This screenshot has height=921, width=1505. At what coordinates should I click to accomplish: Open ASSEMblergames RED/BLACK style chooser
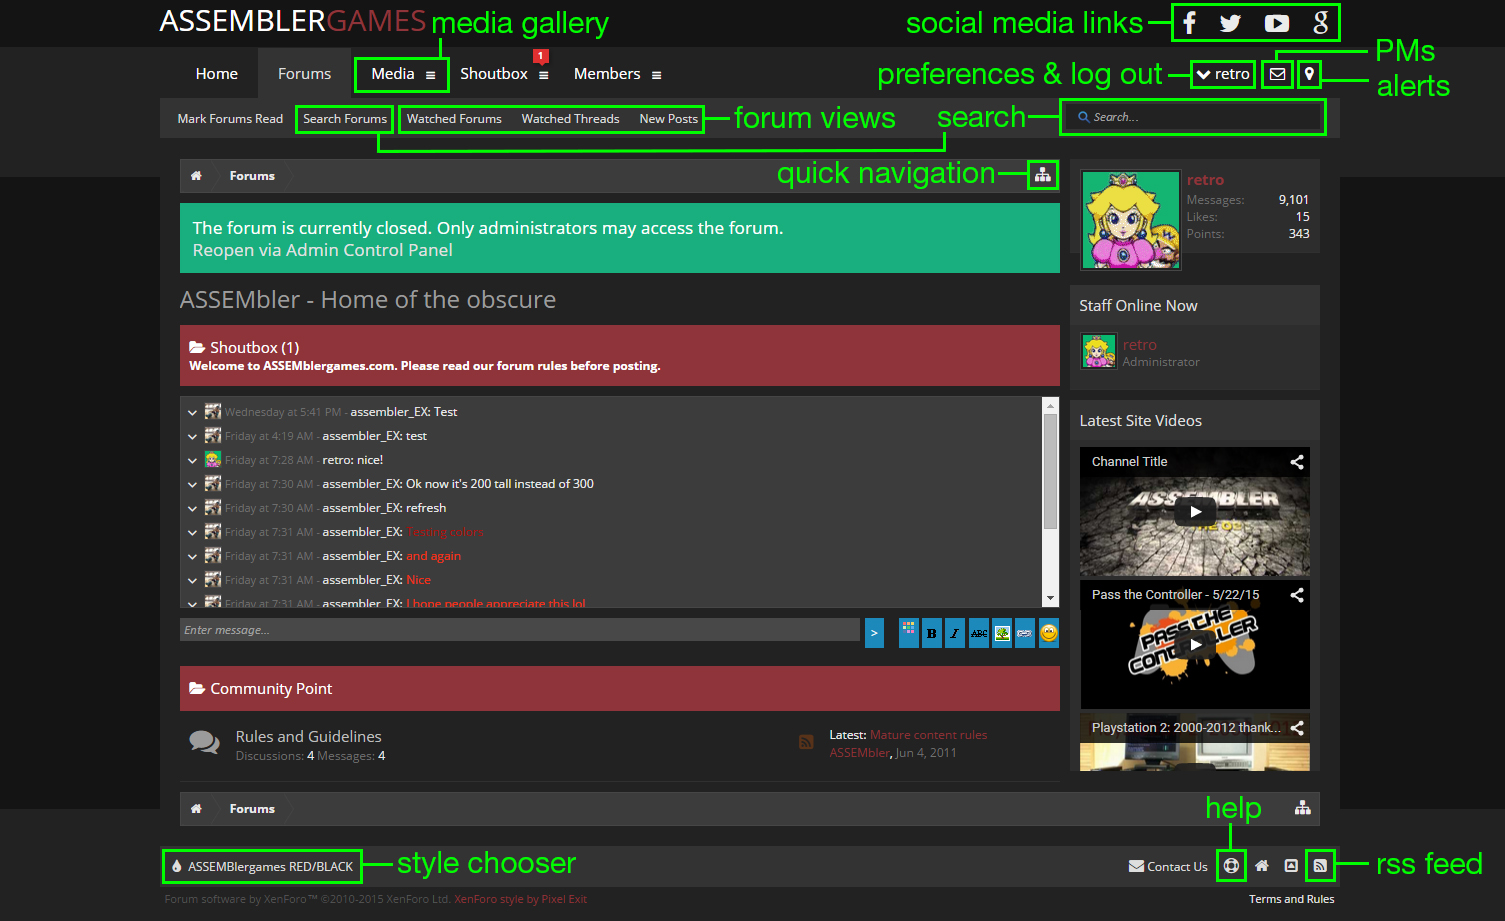click(x=262, y=866)
